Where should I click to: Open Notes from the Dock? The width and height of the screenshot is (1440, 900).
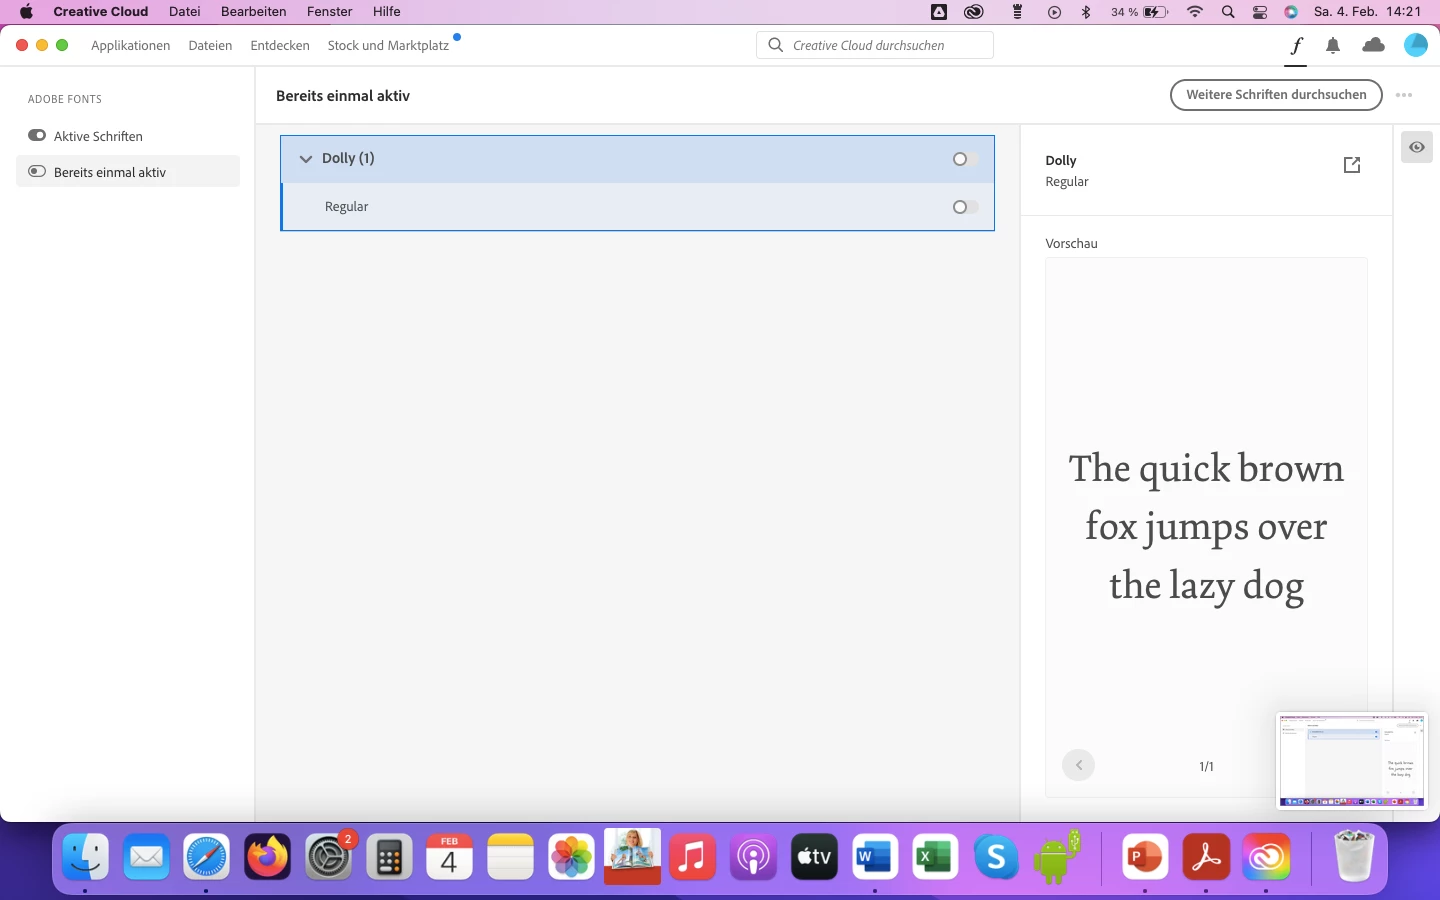point(510,857)
